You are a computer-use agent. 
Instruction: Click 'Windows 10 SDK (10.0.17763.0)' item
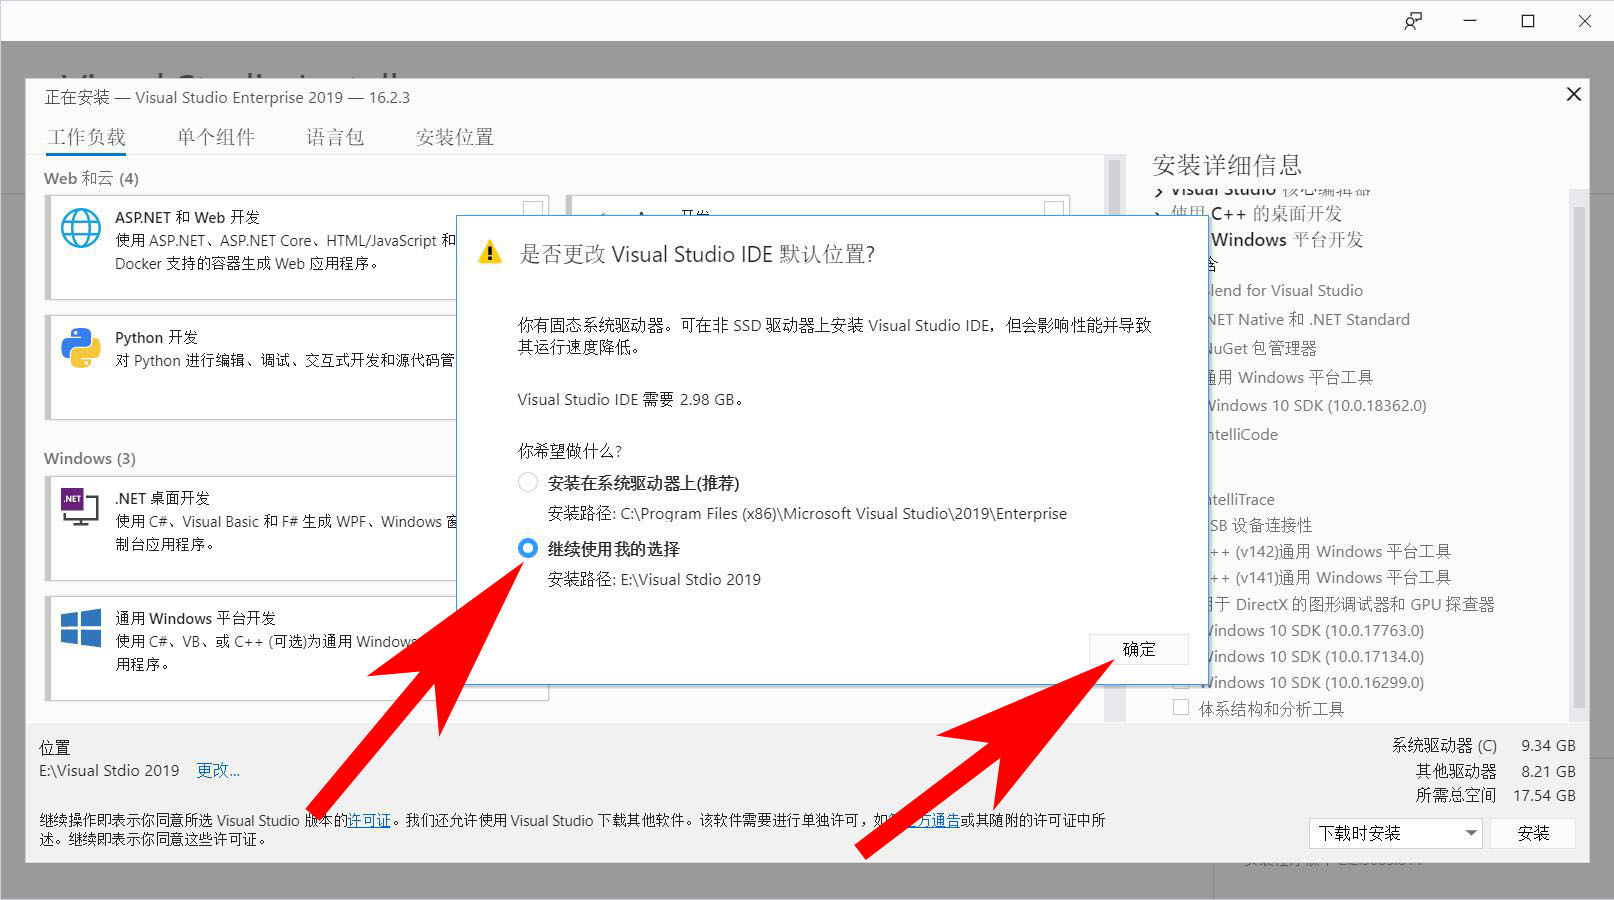point(1316,630)
